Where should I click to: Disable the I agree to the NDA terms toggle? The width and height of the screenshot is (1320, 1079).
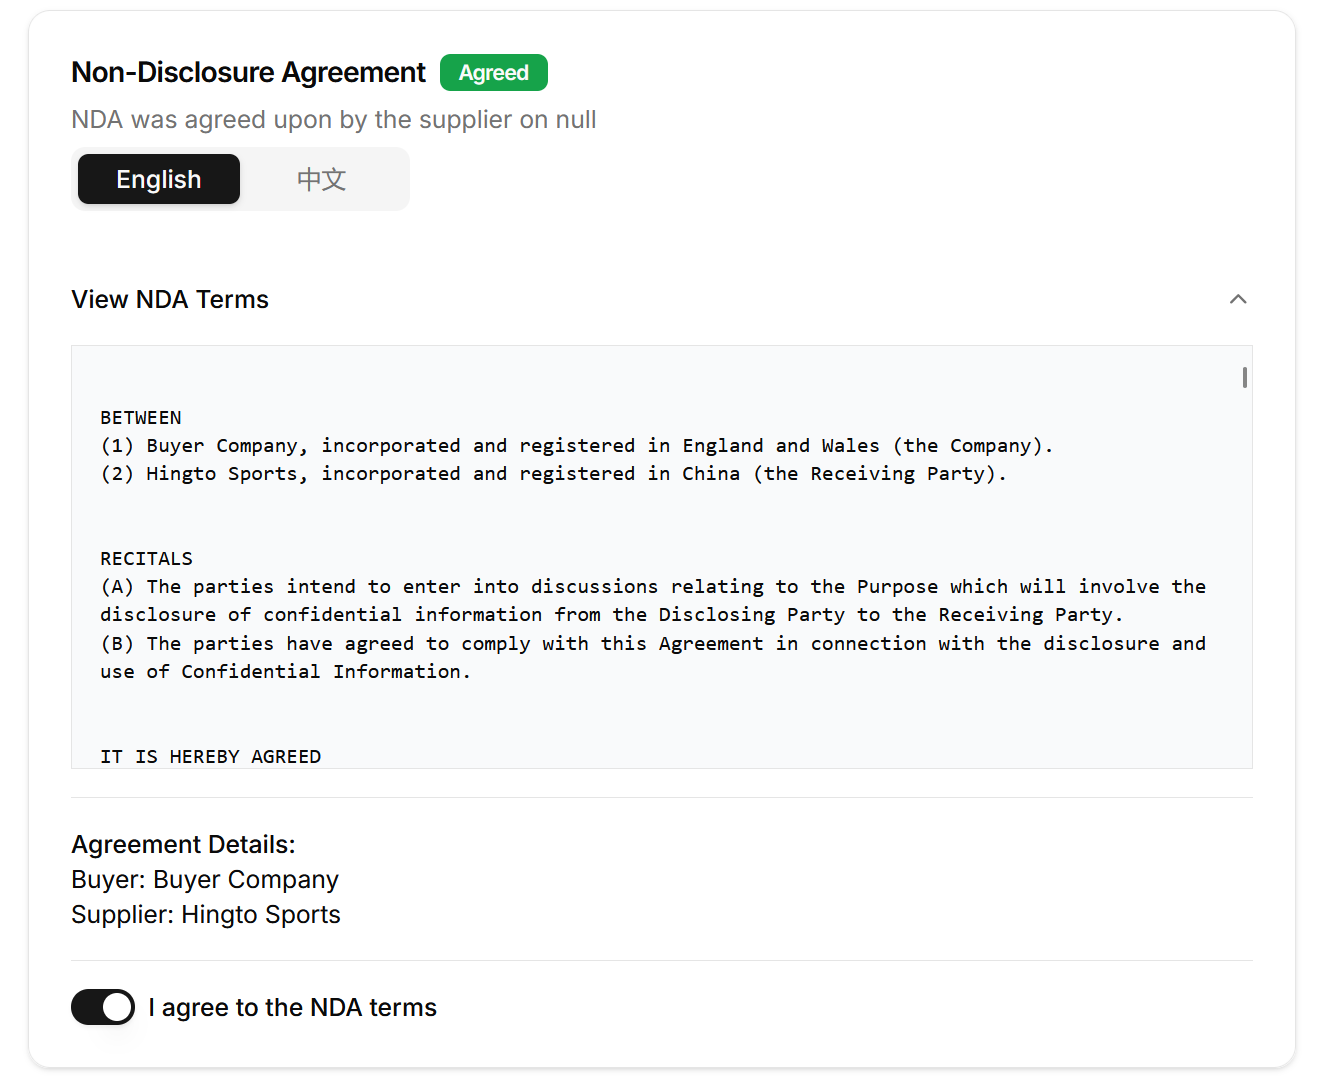coord(103,1007)
